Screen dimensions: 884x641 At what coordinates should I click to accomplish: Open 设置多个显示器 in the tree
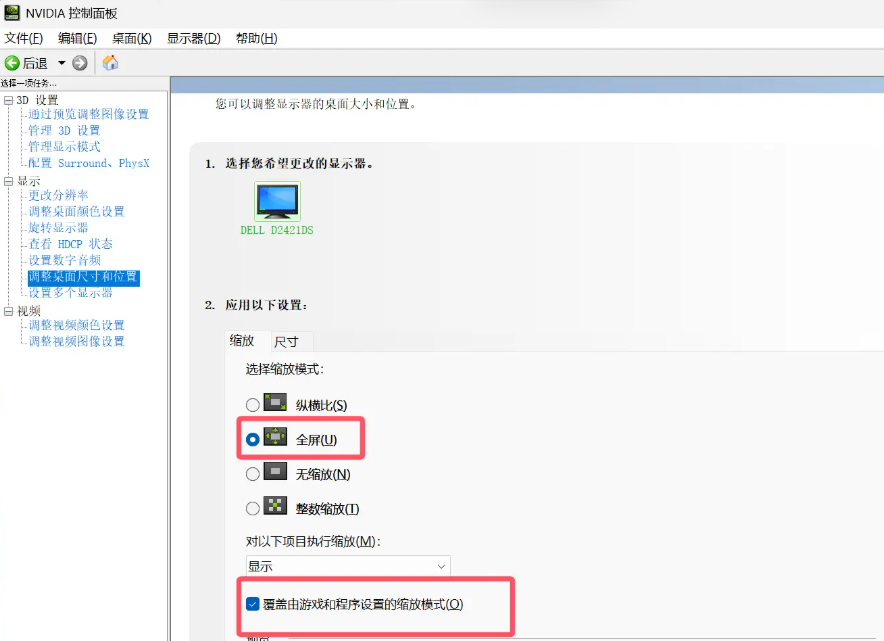[70, 293]
